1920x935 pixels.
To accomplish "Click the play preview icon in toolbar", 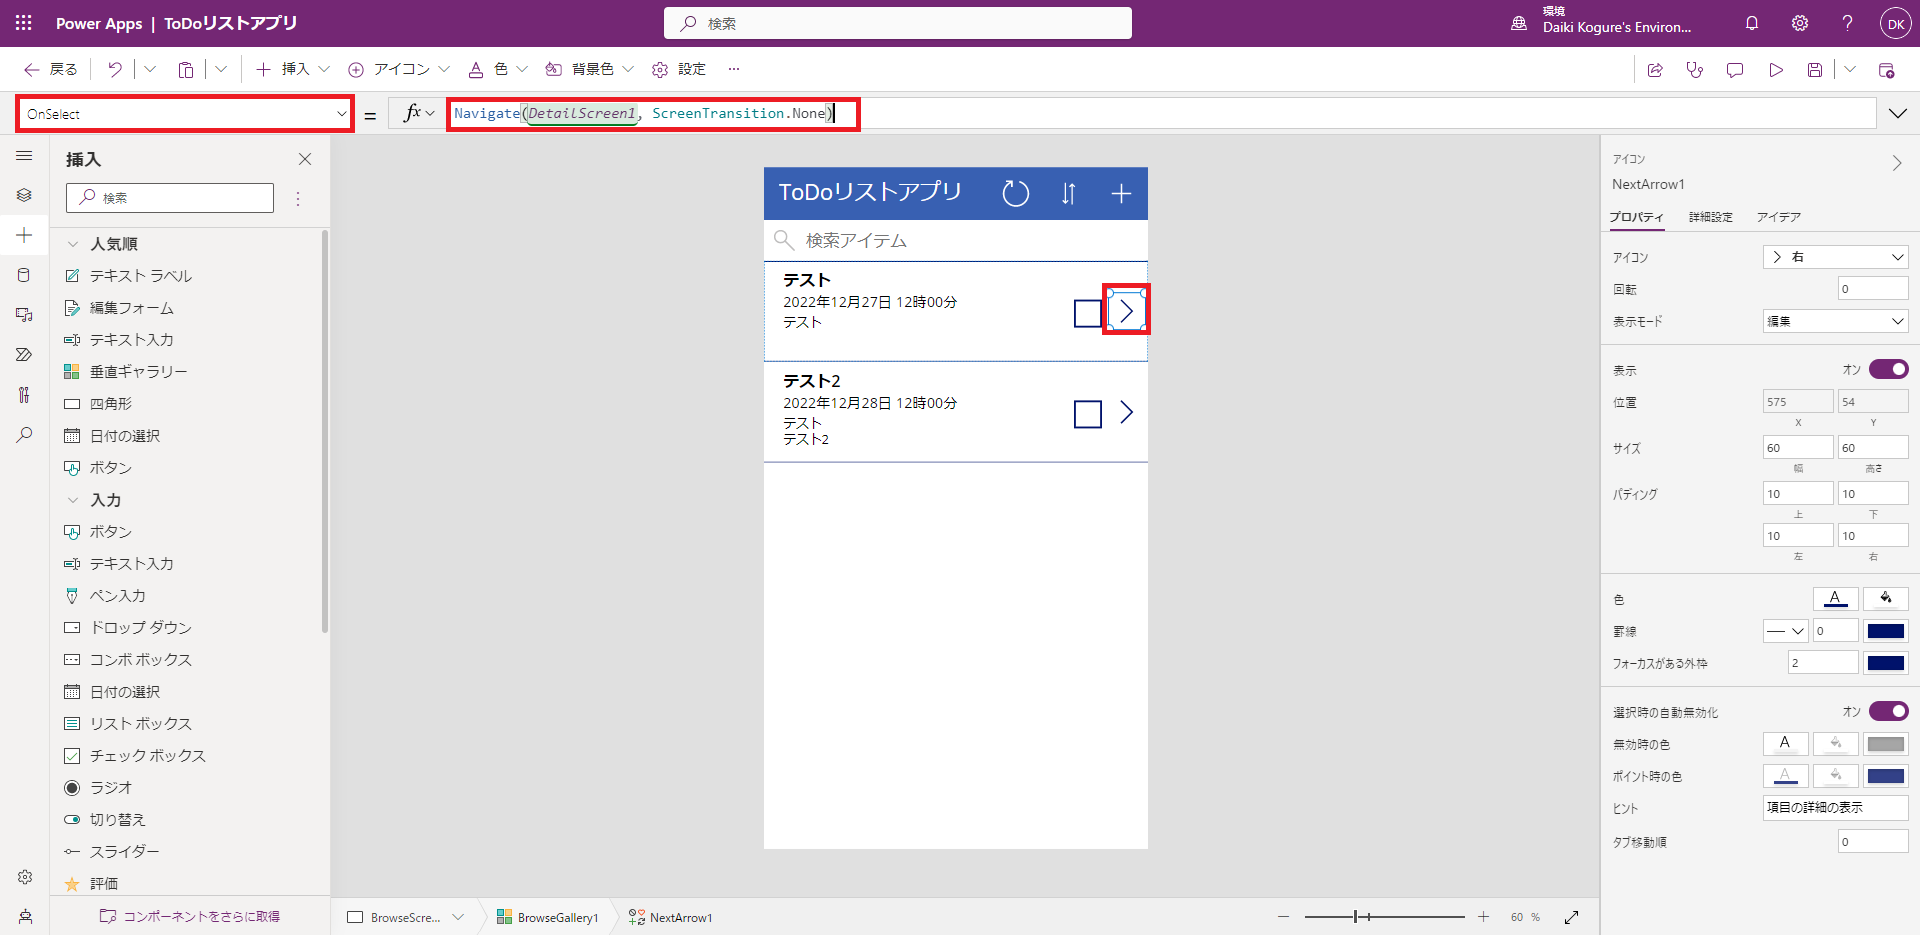I will pyautogui.click(x=1775, y=70).
